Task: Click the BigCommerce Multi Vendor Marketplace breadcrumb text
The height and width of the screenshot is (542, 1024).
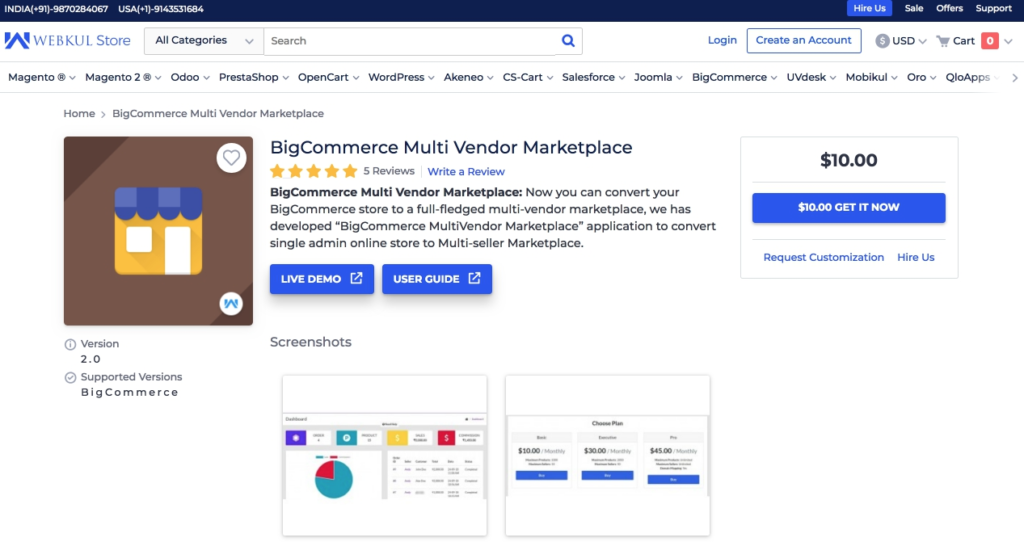Action: 218,114
